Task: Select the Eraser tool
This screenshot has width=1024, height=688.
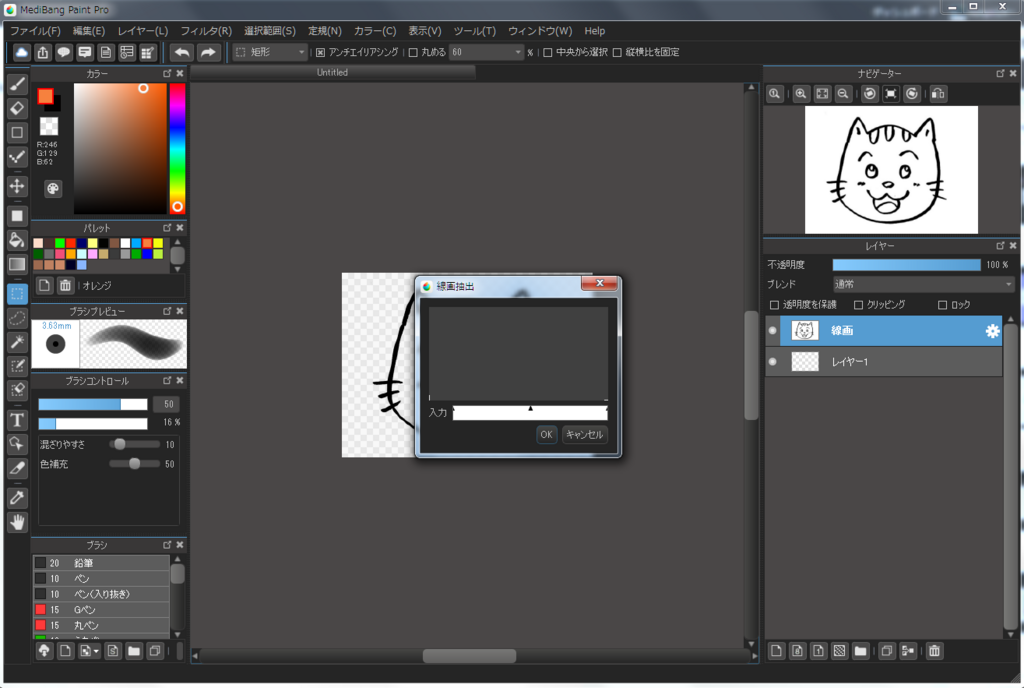Action: click(x=17, y=108)
